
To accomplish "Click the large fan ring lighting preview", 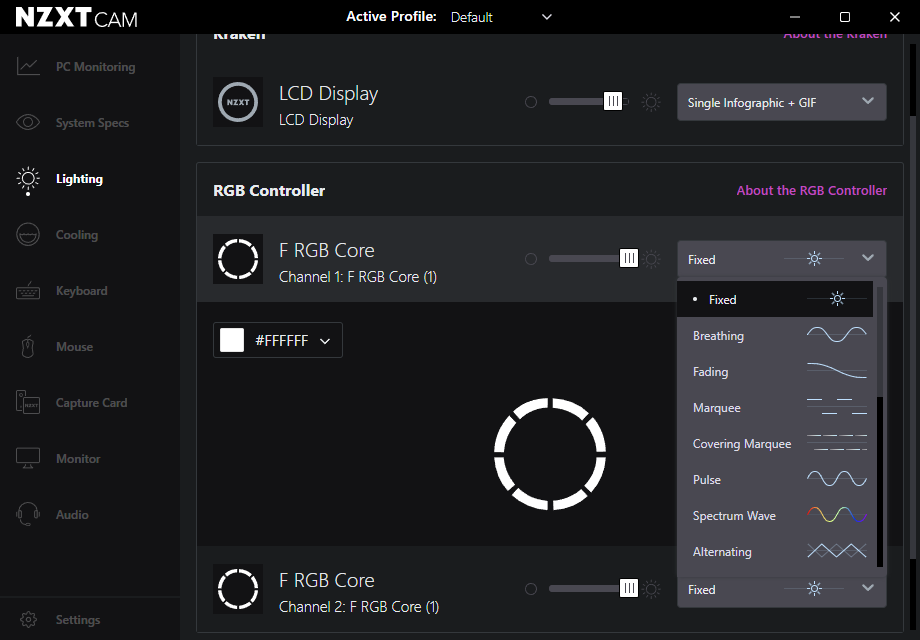I will tap(550, 453).
